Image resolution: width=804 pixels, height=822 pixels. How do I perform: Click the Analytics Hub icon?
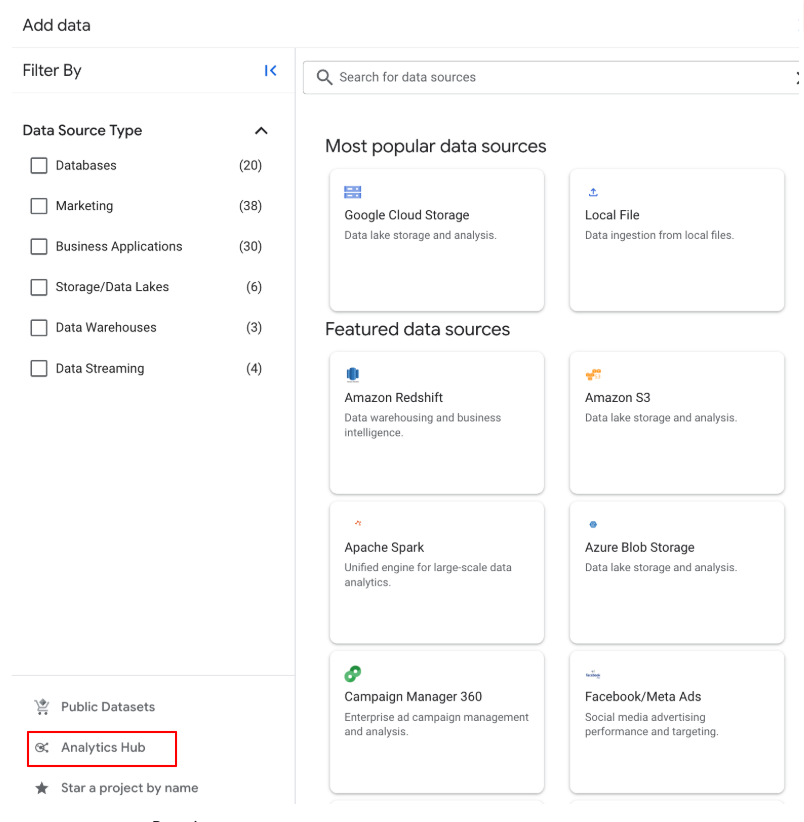[42, 748]
